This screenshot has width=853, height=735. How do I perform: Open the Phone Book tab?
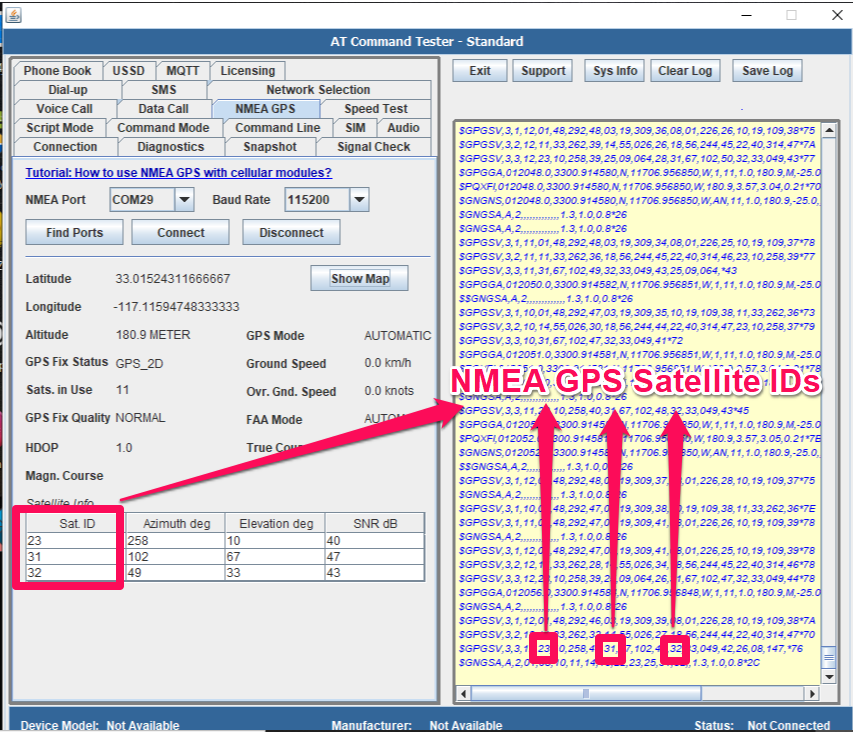point(57,71)
